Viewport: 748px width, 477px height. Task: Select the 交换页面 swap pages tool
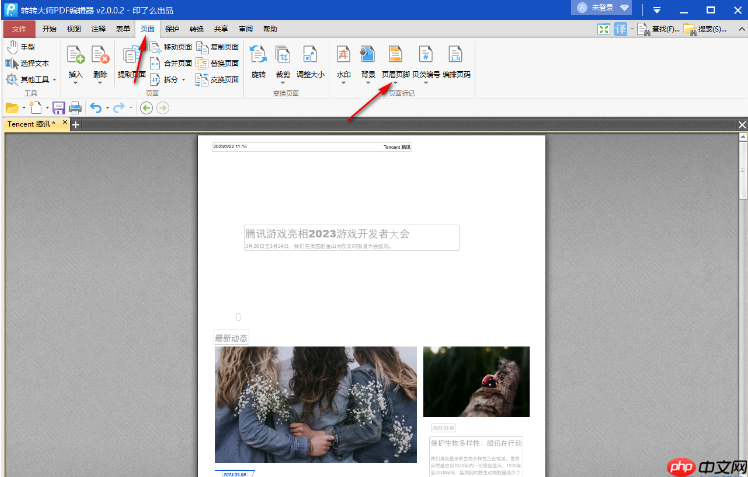click(x=218, y=79)
